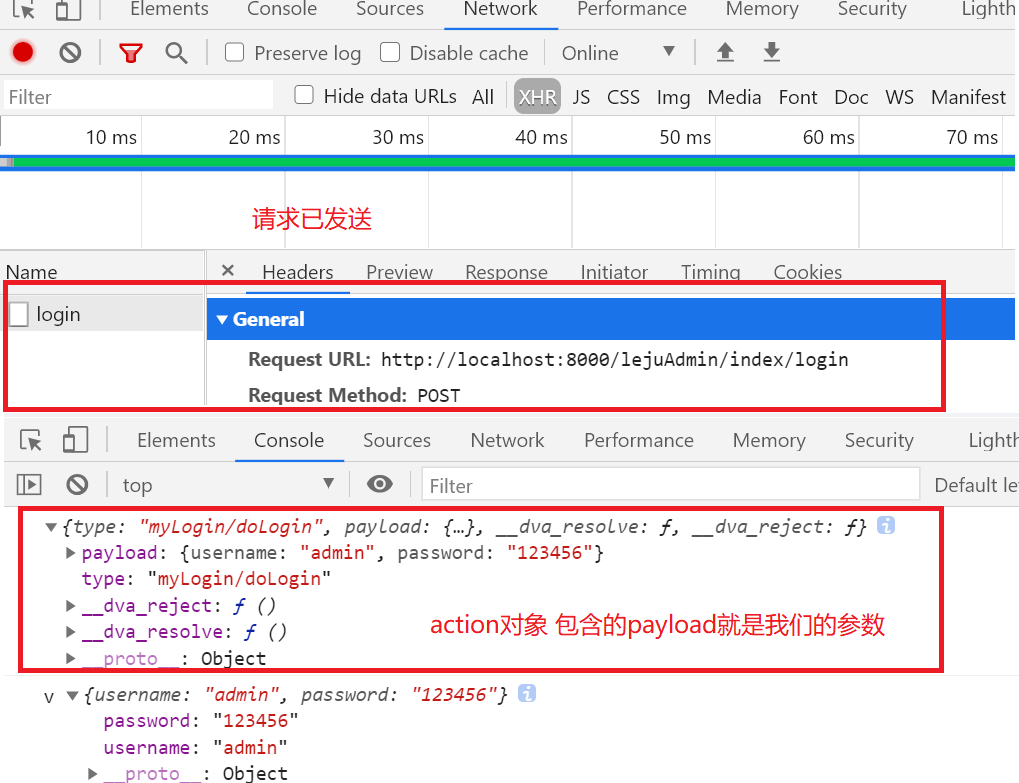This screenshot has height=783, width=1019.
Task: Filter requests by Font type
Action: coord(798,97)
